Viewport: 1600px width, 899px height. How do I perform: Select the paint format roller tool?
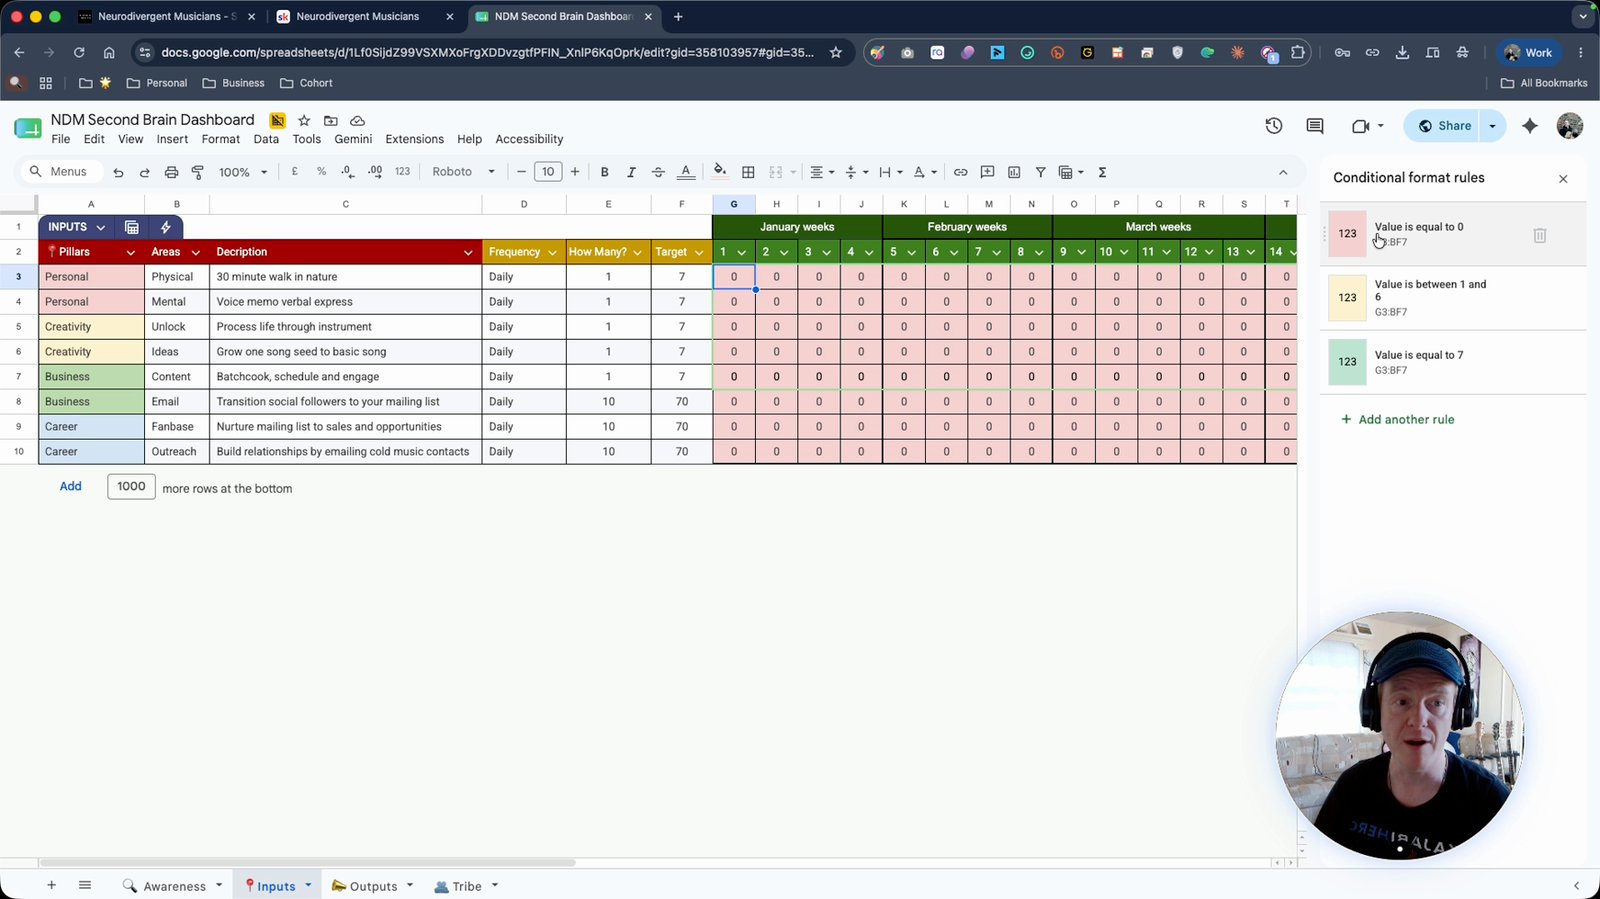[197, 172]
